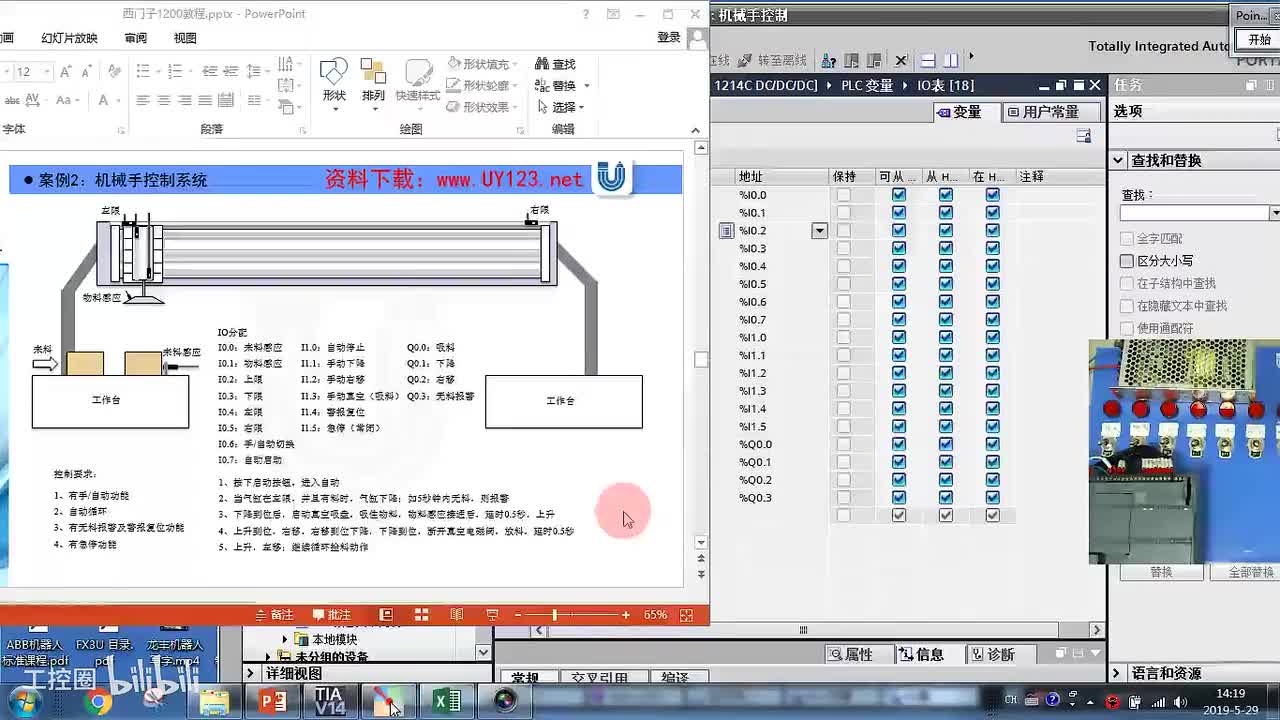Adjust the PowerPoint zoom slider
The width and height of the screenshot is (1280, 720).
554,615
